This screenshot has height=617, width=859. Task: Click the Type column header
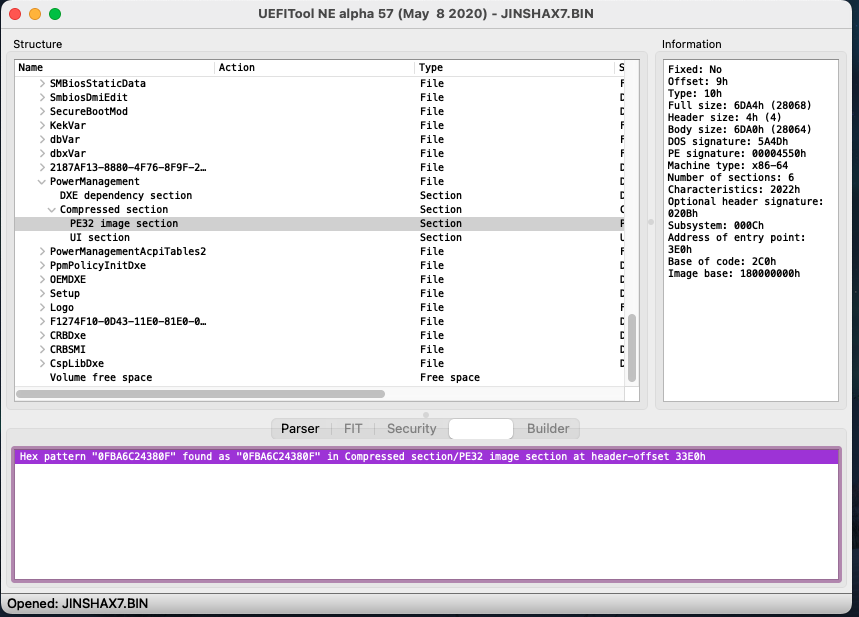click(x=514, y=67)
